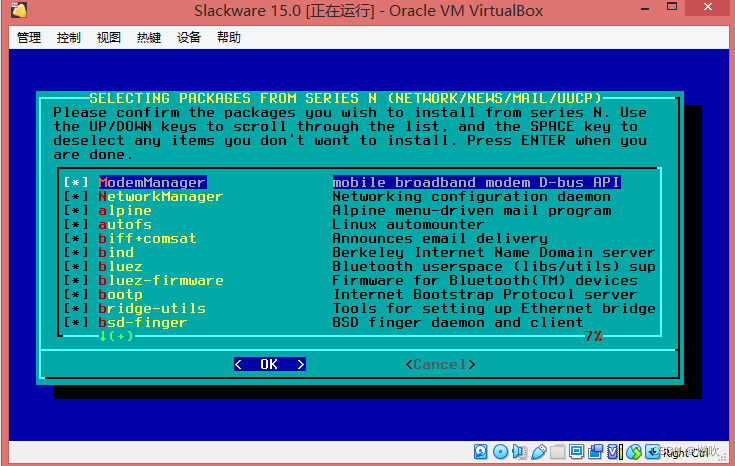Viewport: 735px width, 466px height.
Task: Select the bluez package name
Action: click(x=120, y=267)
